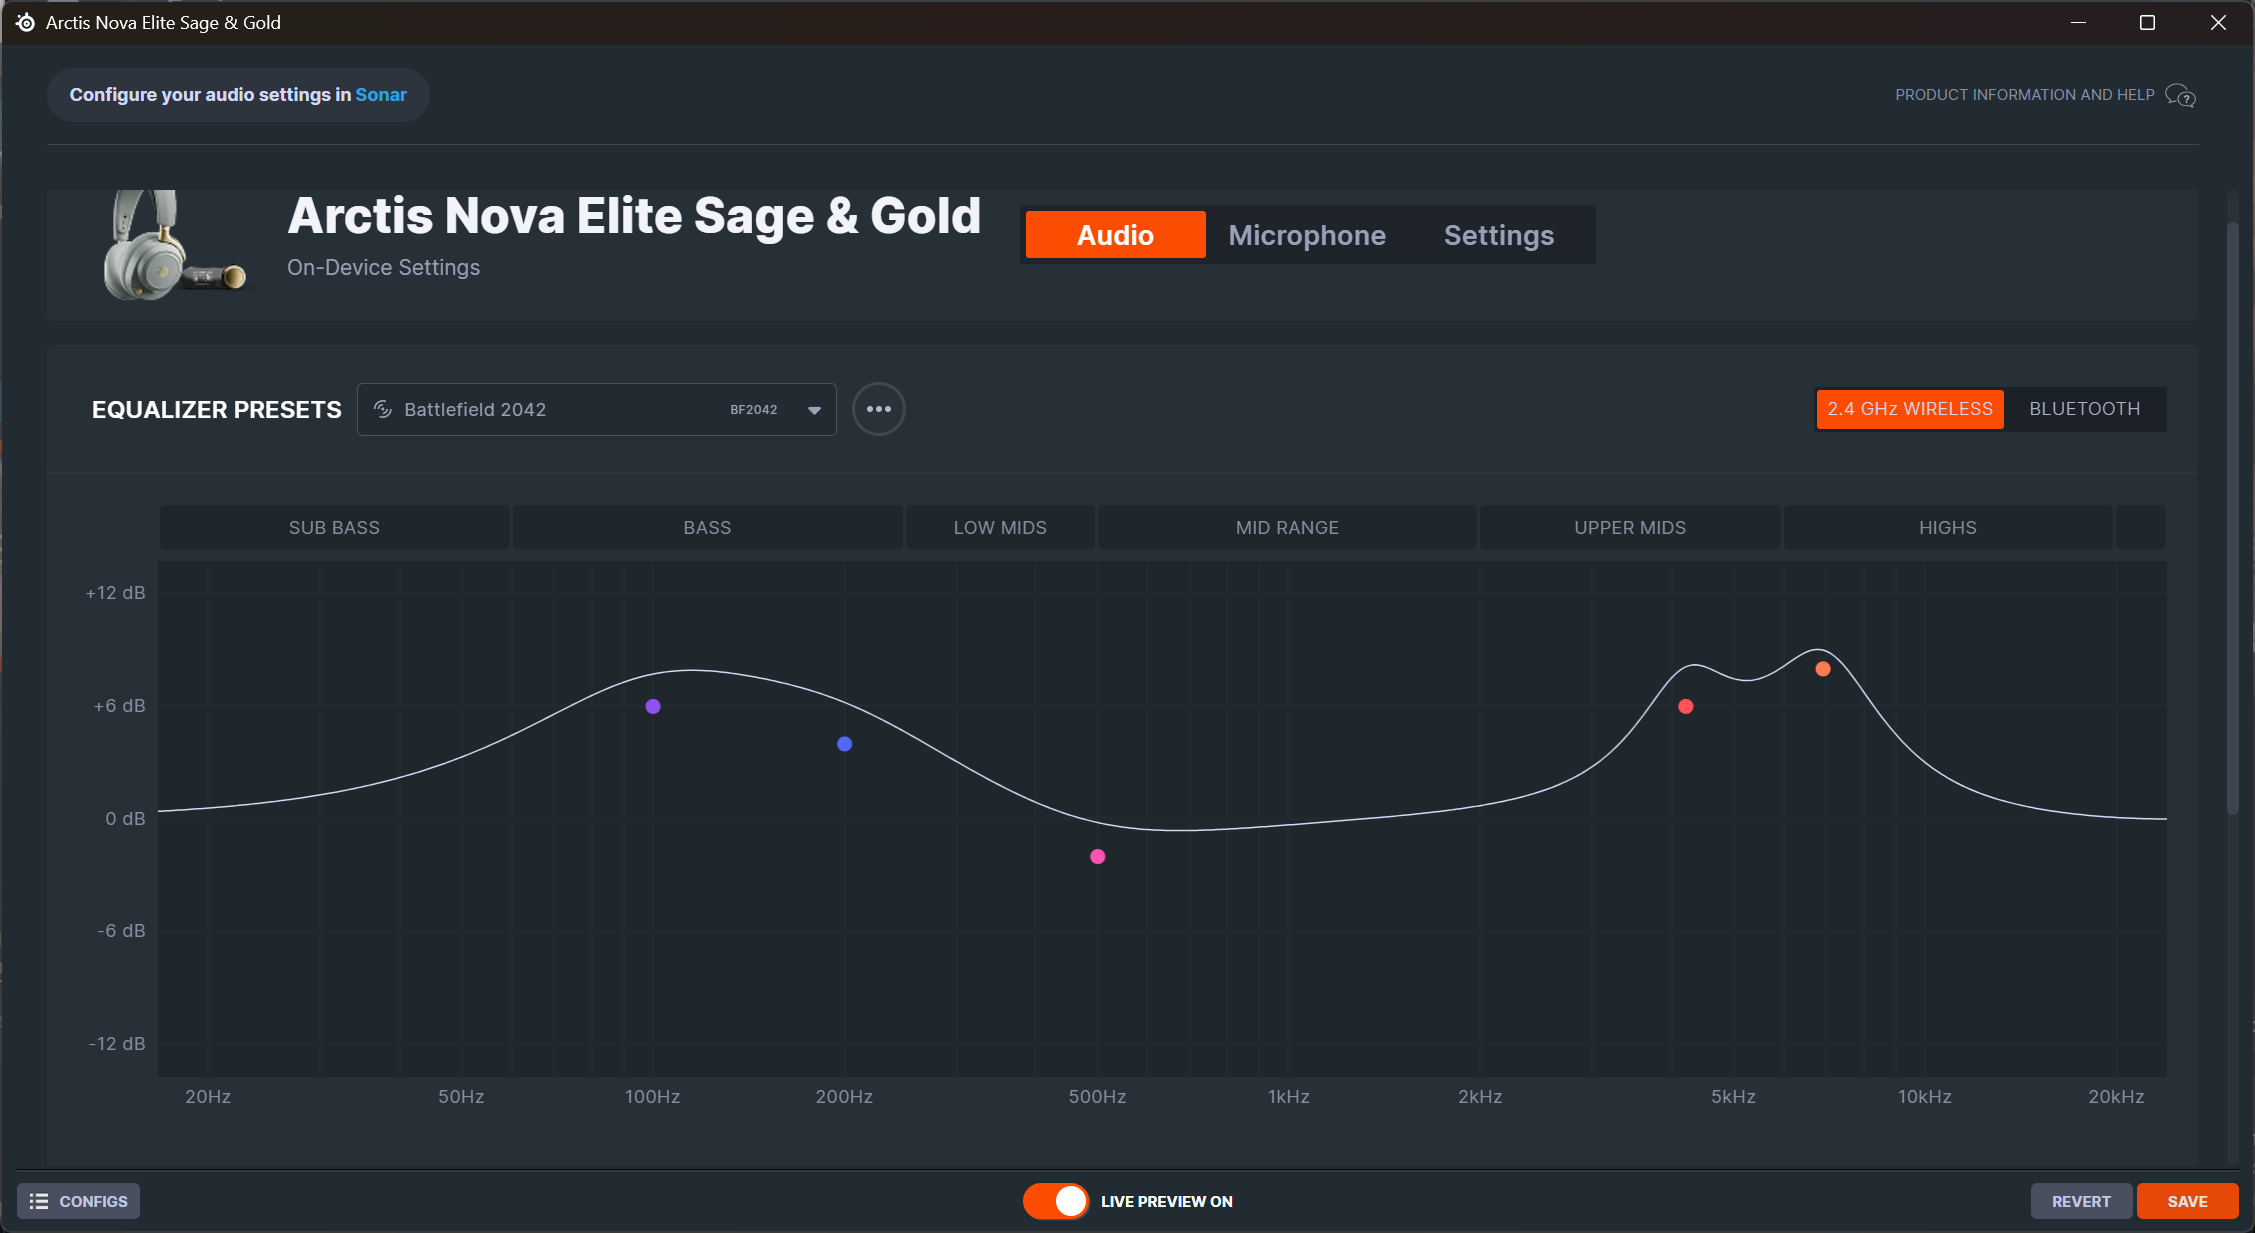Image resolution: width=2255 pixels, height=1233 pixels.
Task: Select 2.4 GHz WIRELESS mode
Action: [x=1908, y=409]
